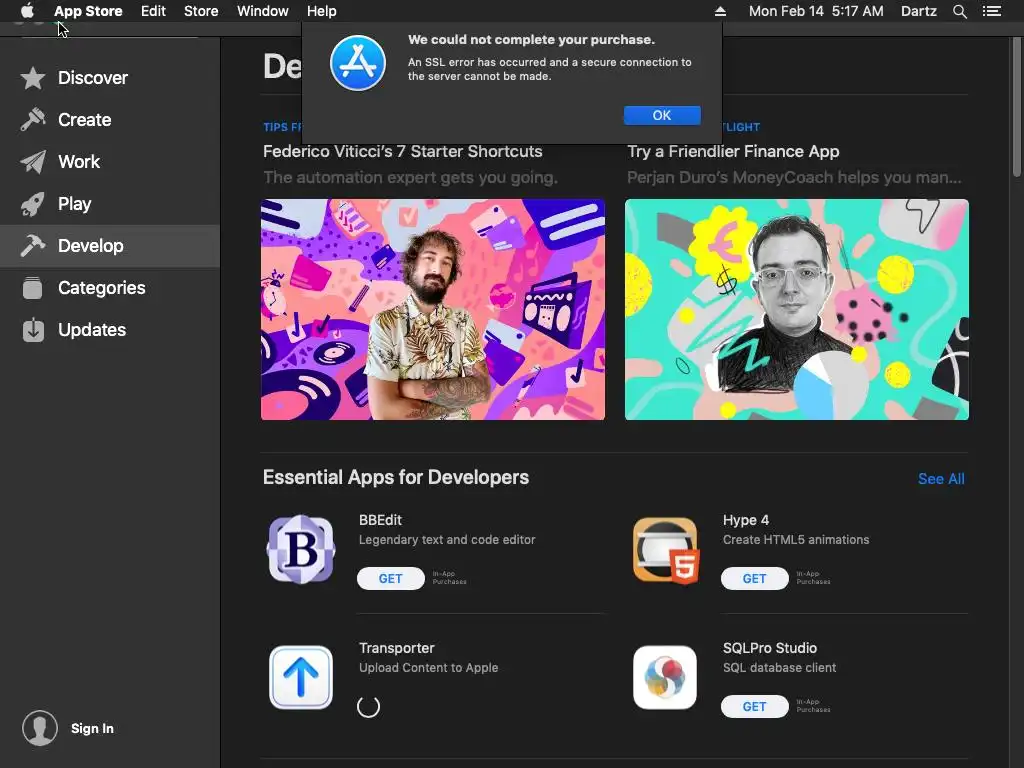The image size is (1024, 768).
Task: Open the SQLPro Studio app title
Action: [769, 648]
